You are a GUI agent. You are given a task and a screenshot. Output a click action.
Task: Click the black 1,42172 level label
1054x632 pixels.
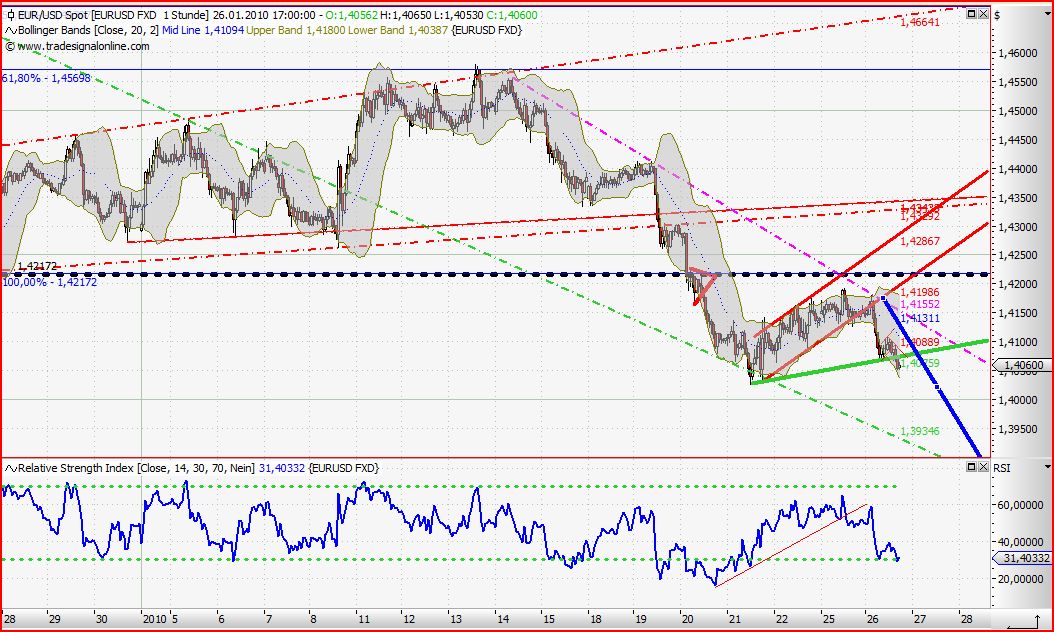[x=38, y=266]
